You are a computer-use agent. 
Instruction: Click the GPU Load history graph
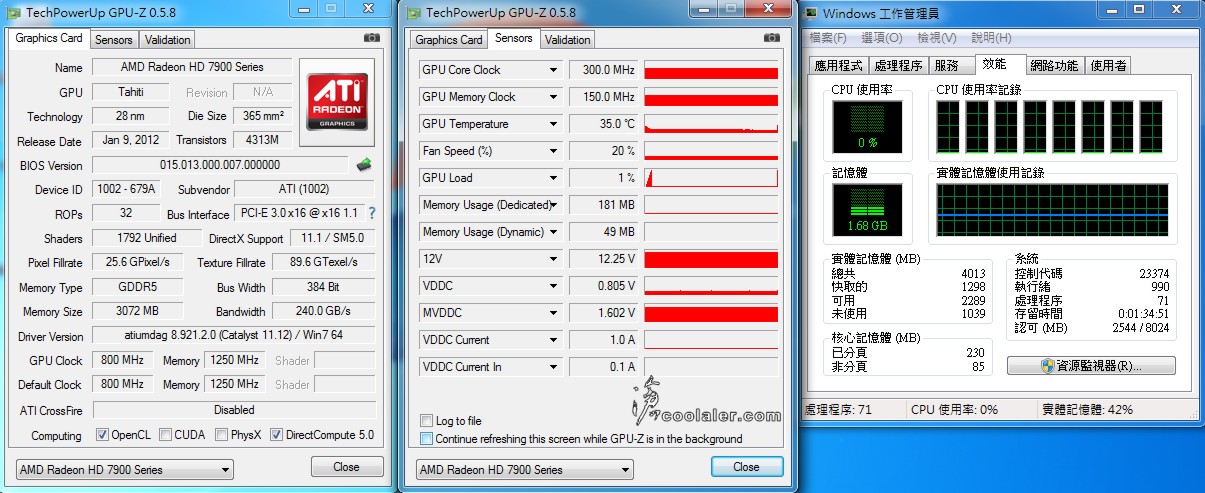(711, 178)
